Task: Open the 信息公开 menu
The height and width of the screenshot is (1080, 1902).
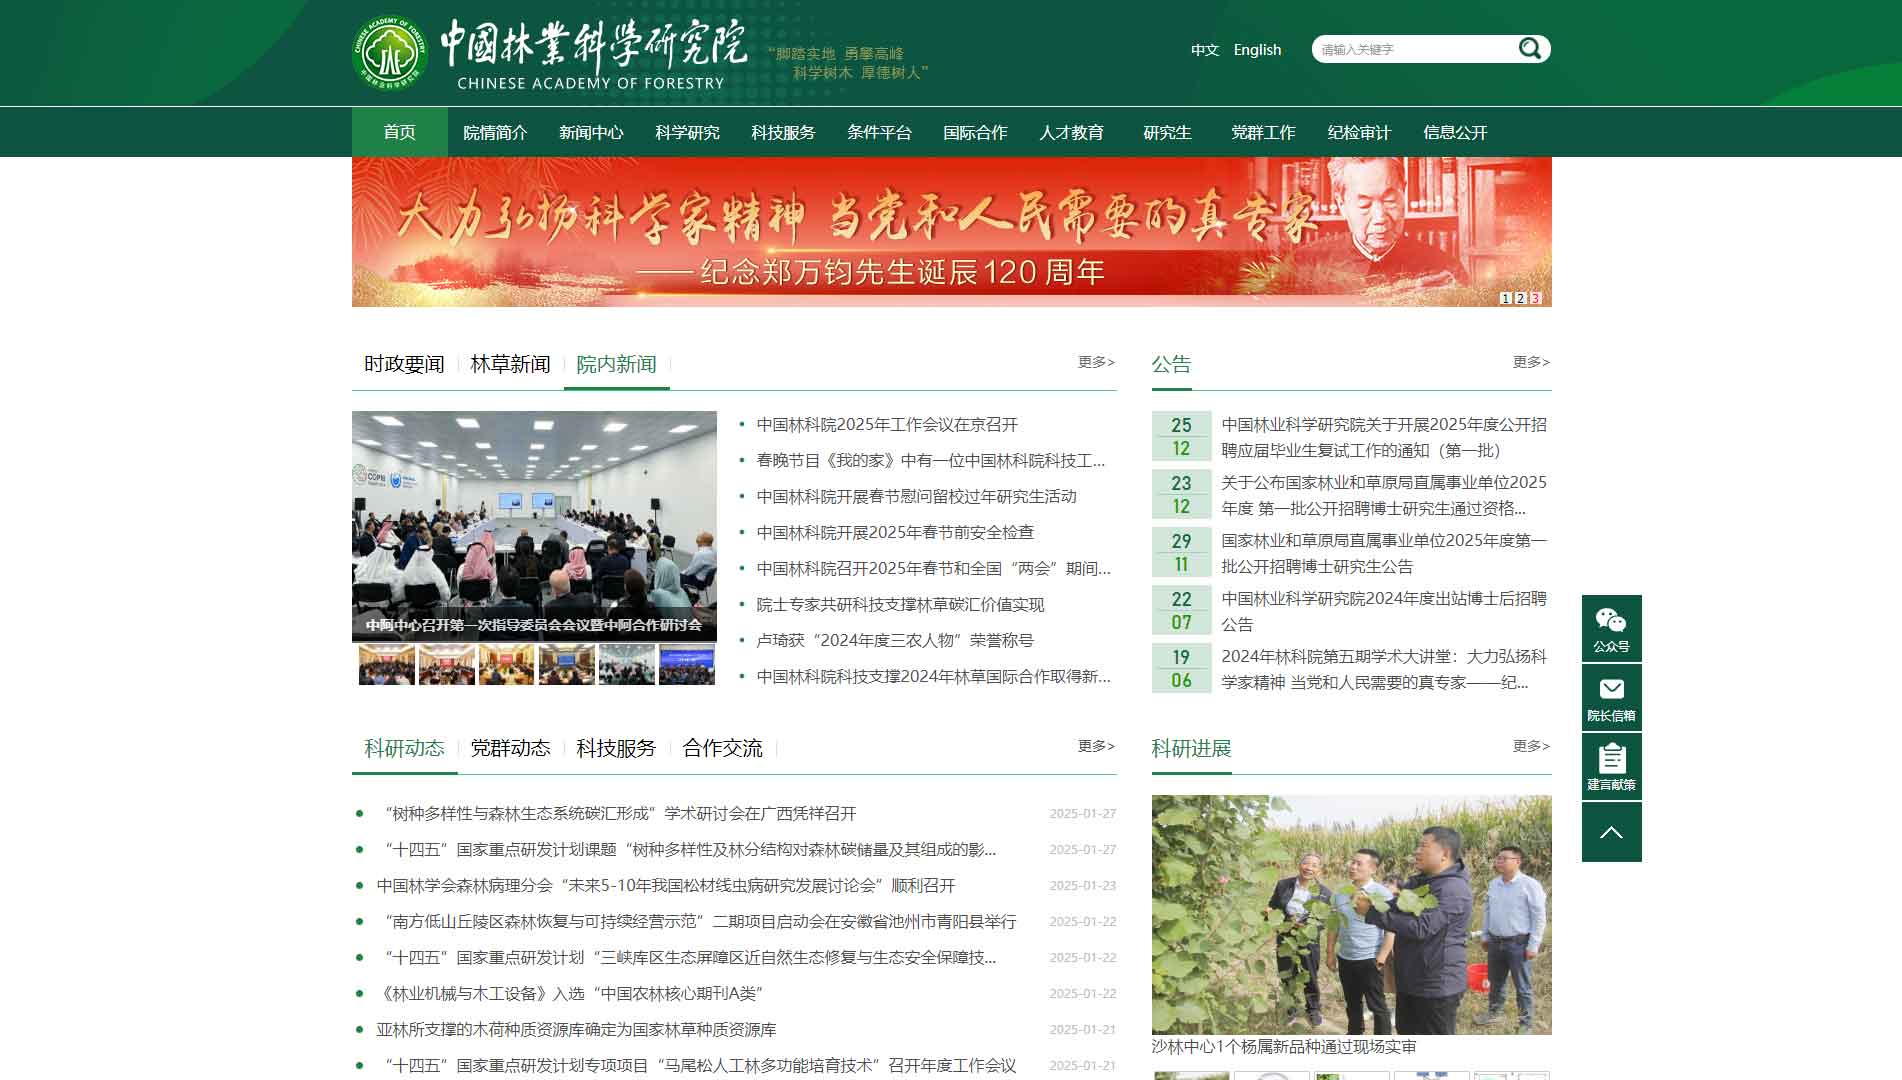Action: 1455,132
